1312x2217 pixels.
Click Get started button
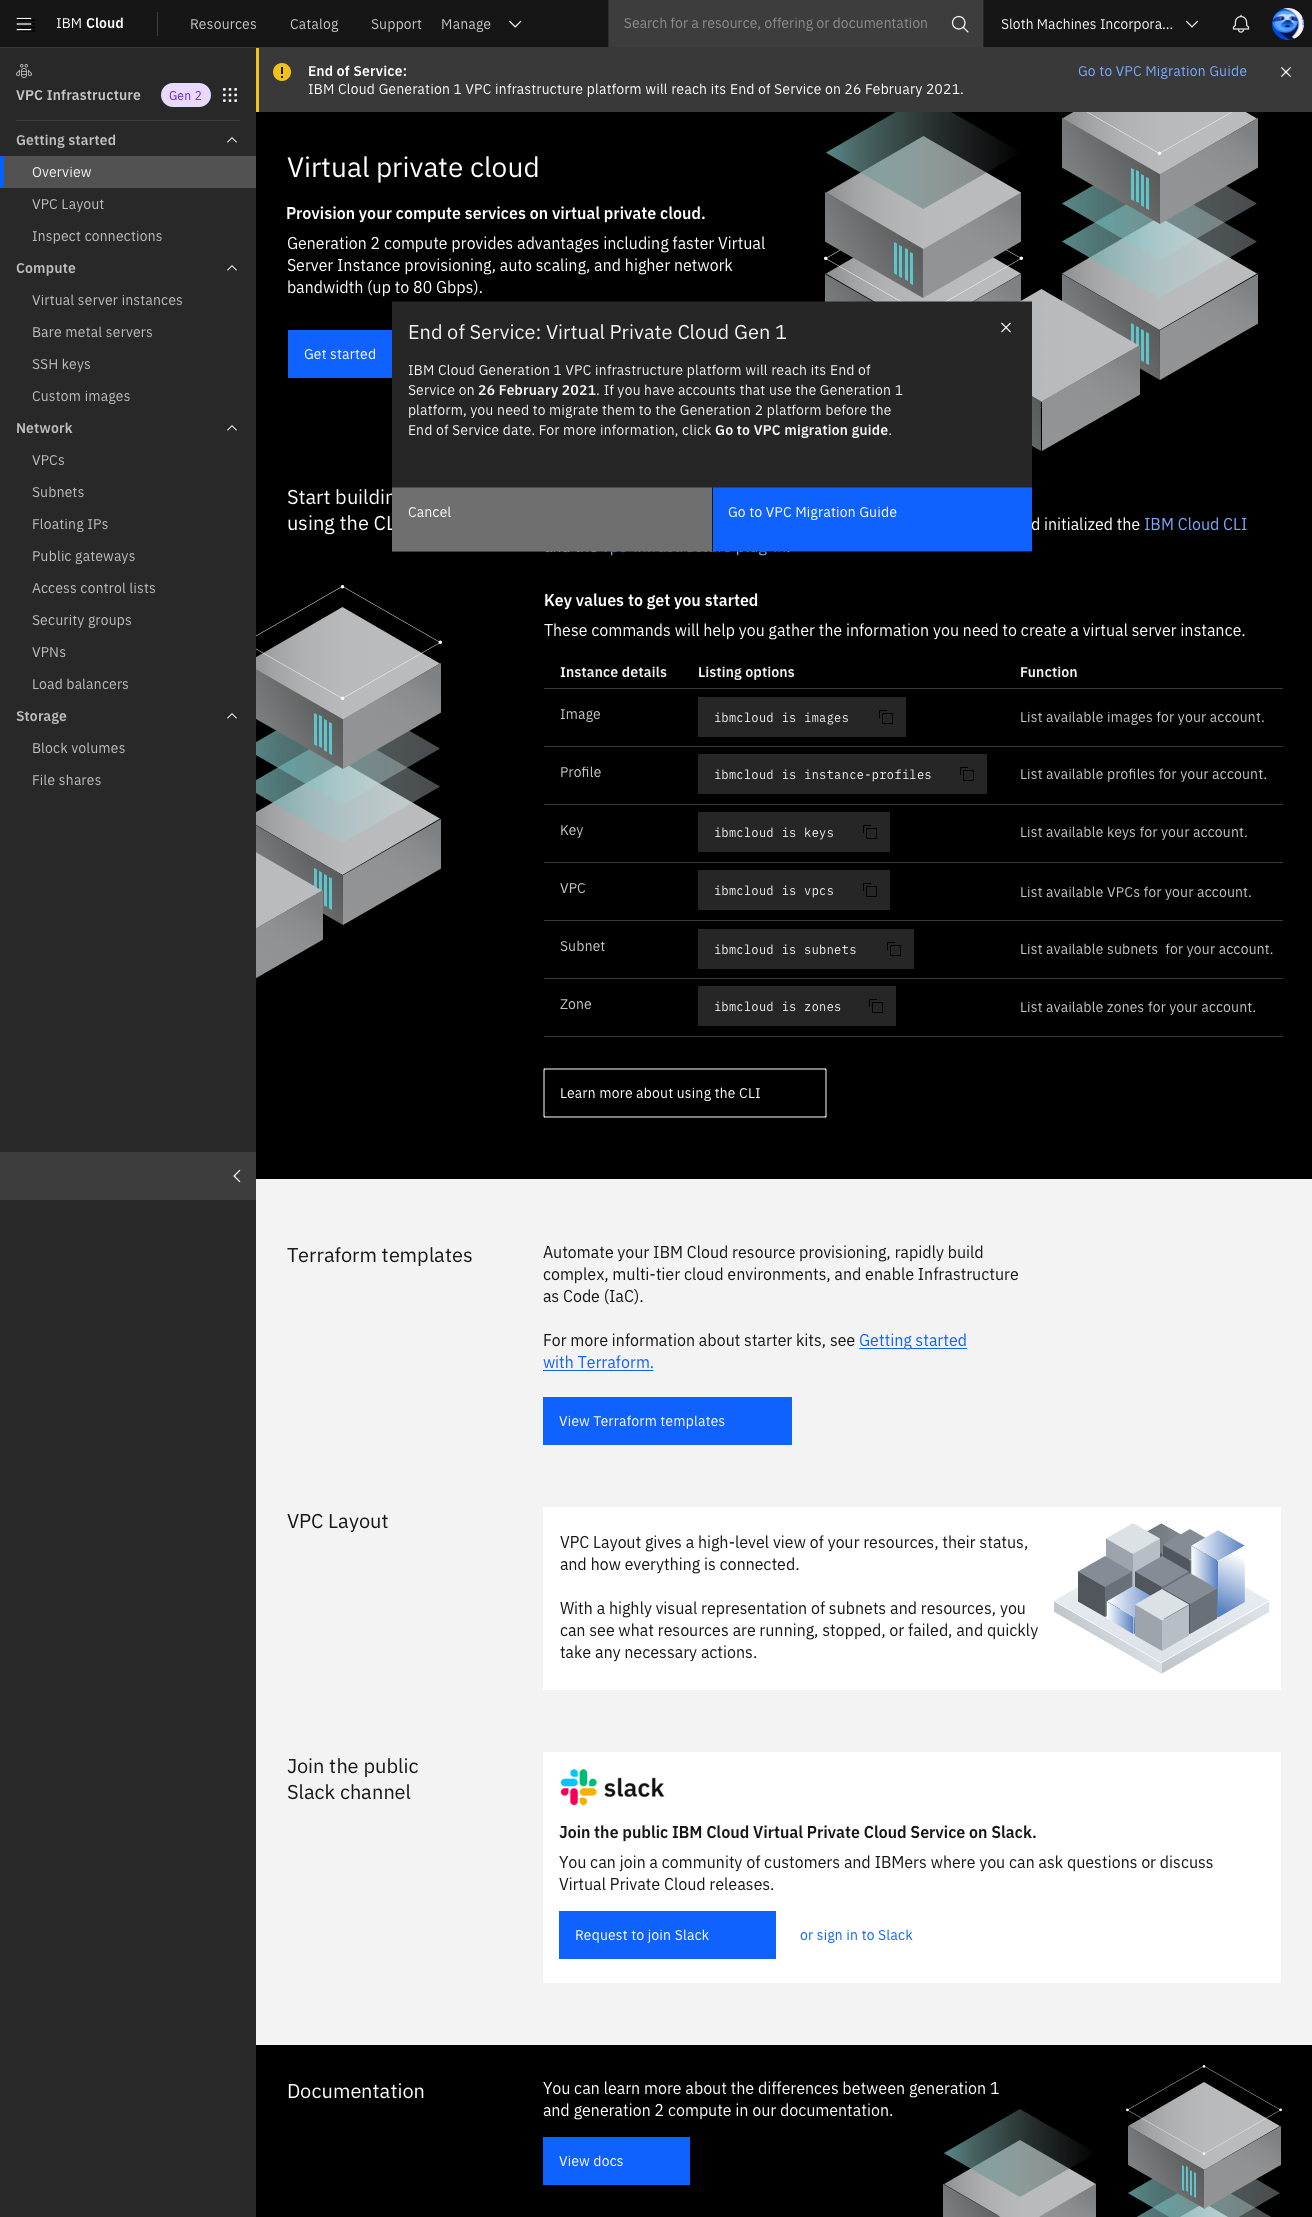340,354
